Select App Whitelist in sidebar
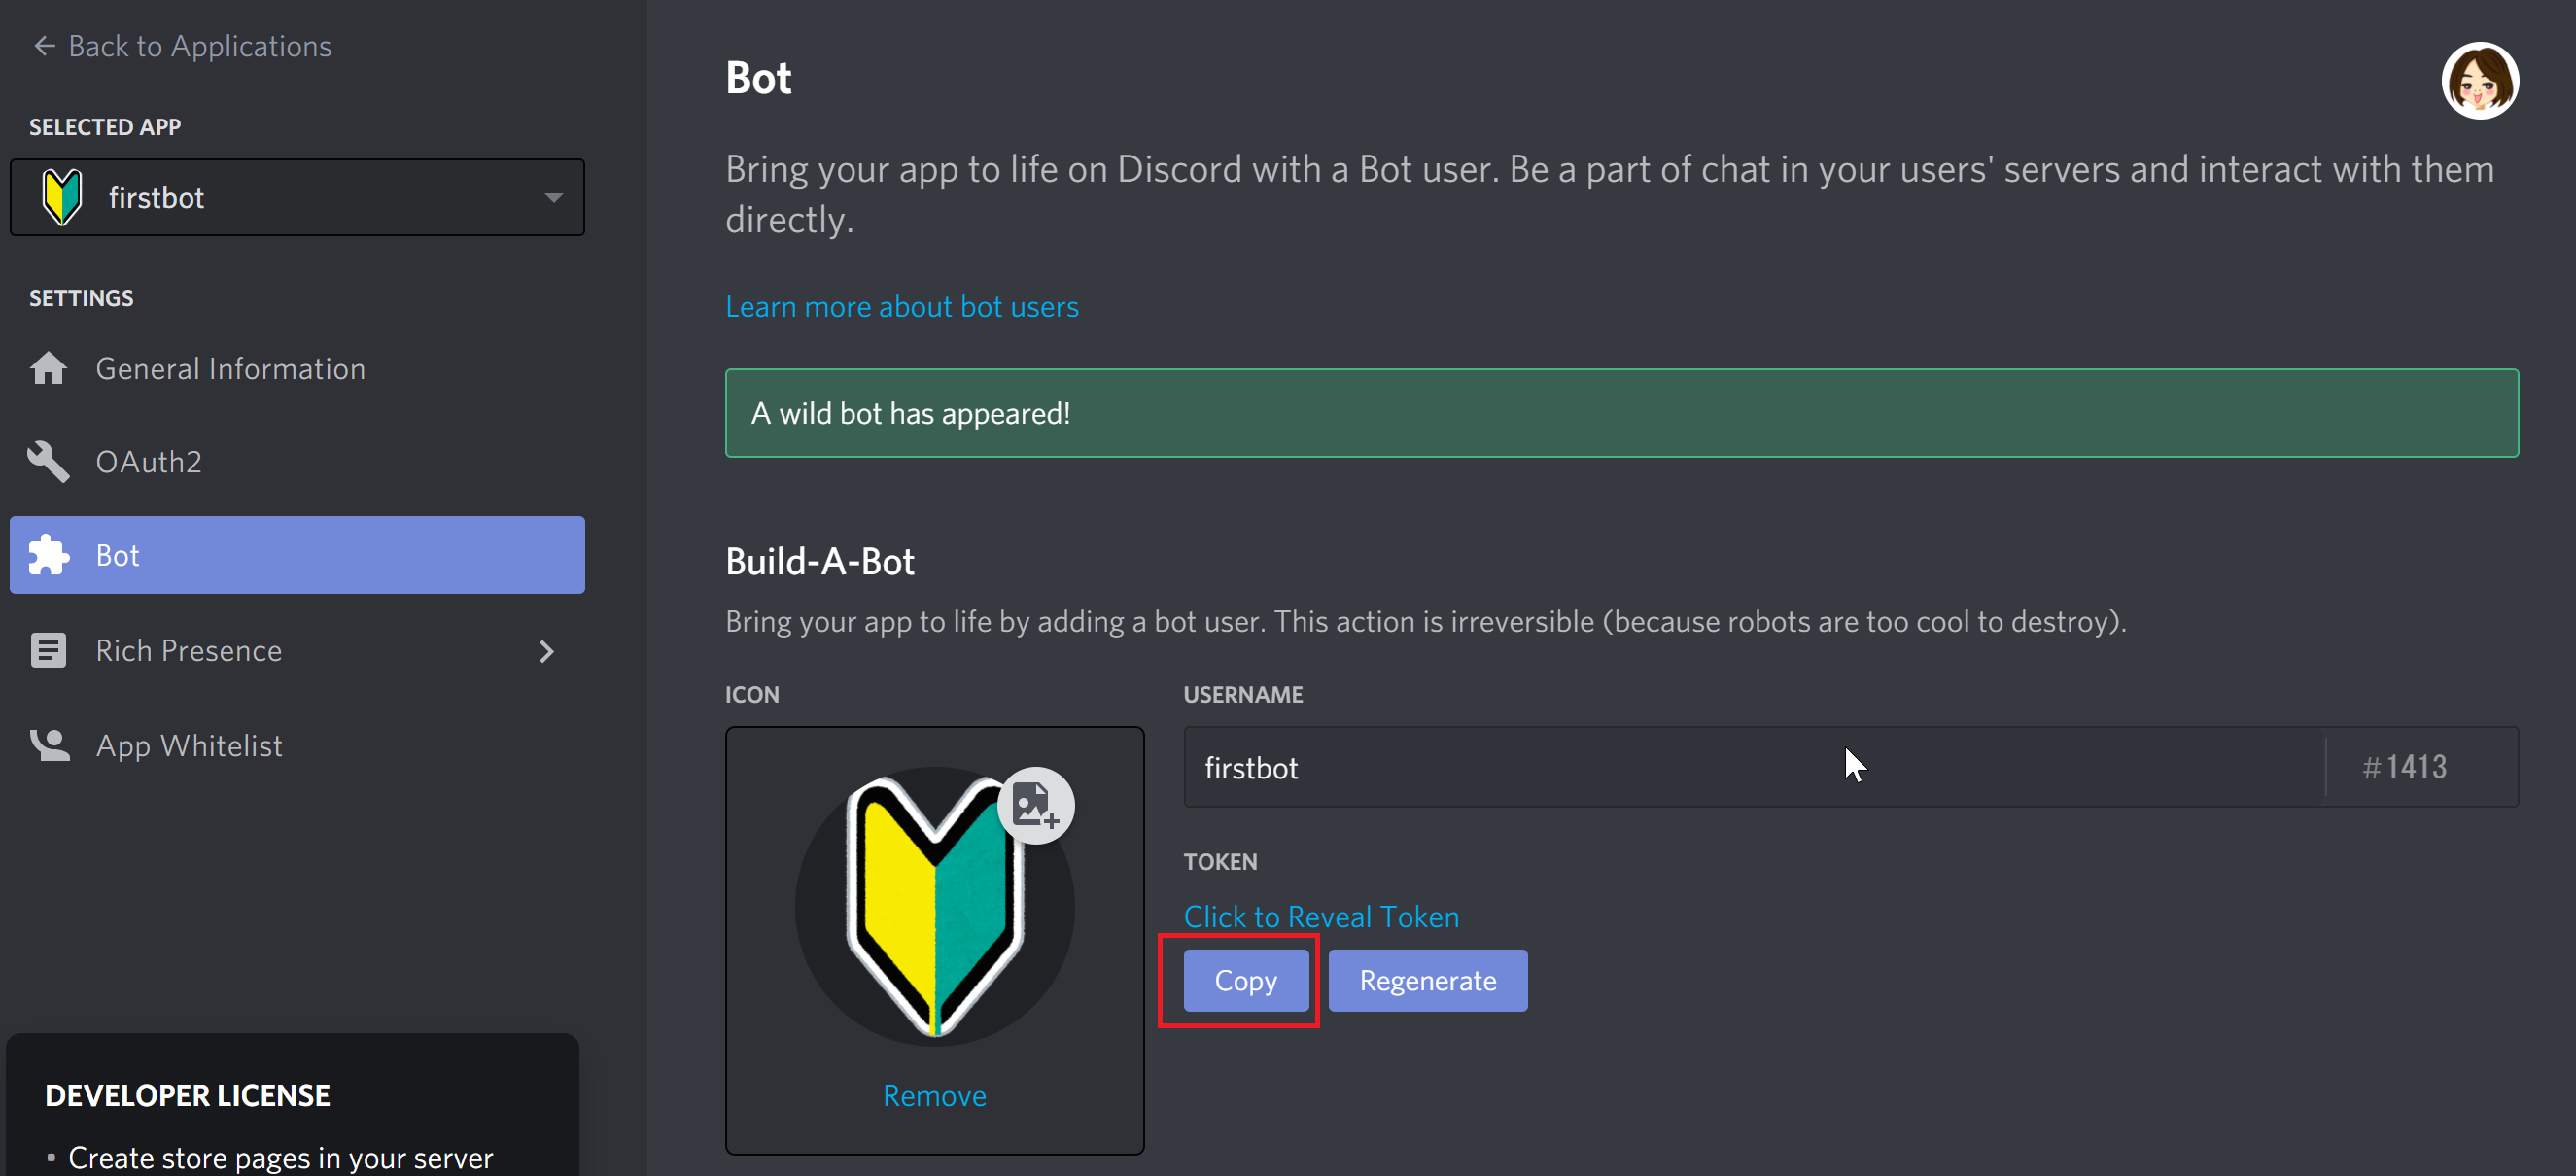2576x1176 pixels. click(x=189, y=745)
